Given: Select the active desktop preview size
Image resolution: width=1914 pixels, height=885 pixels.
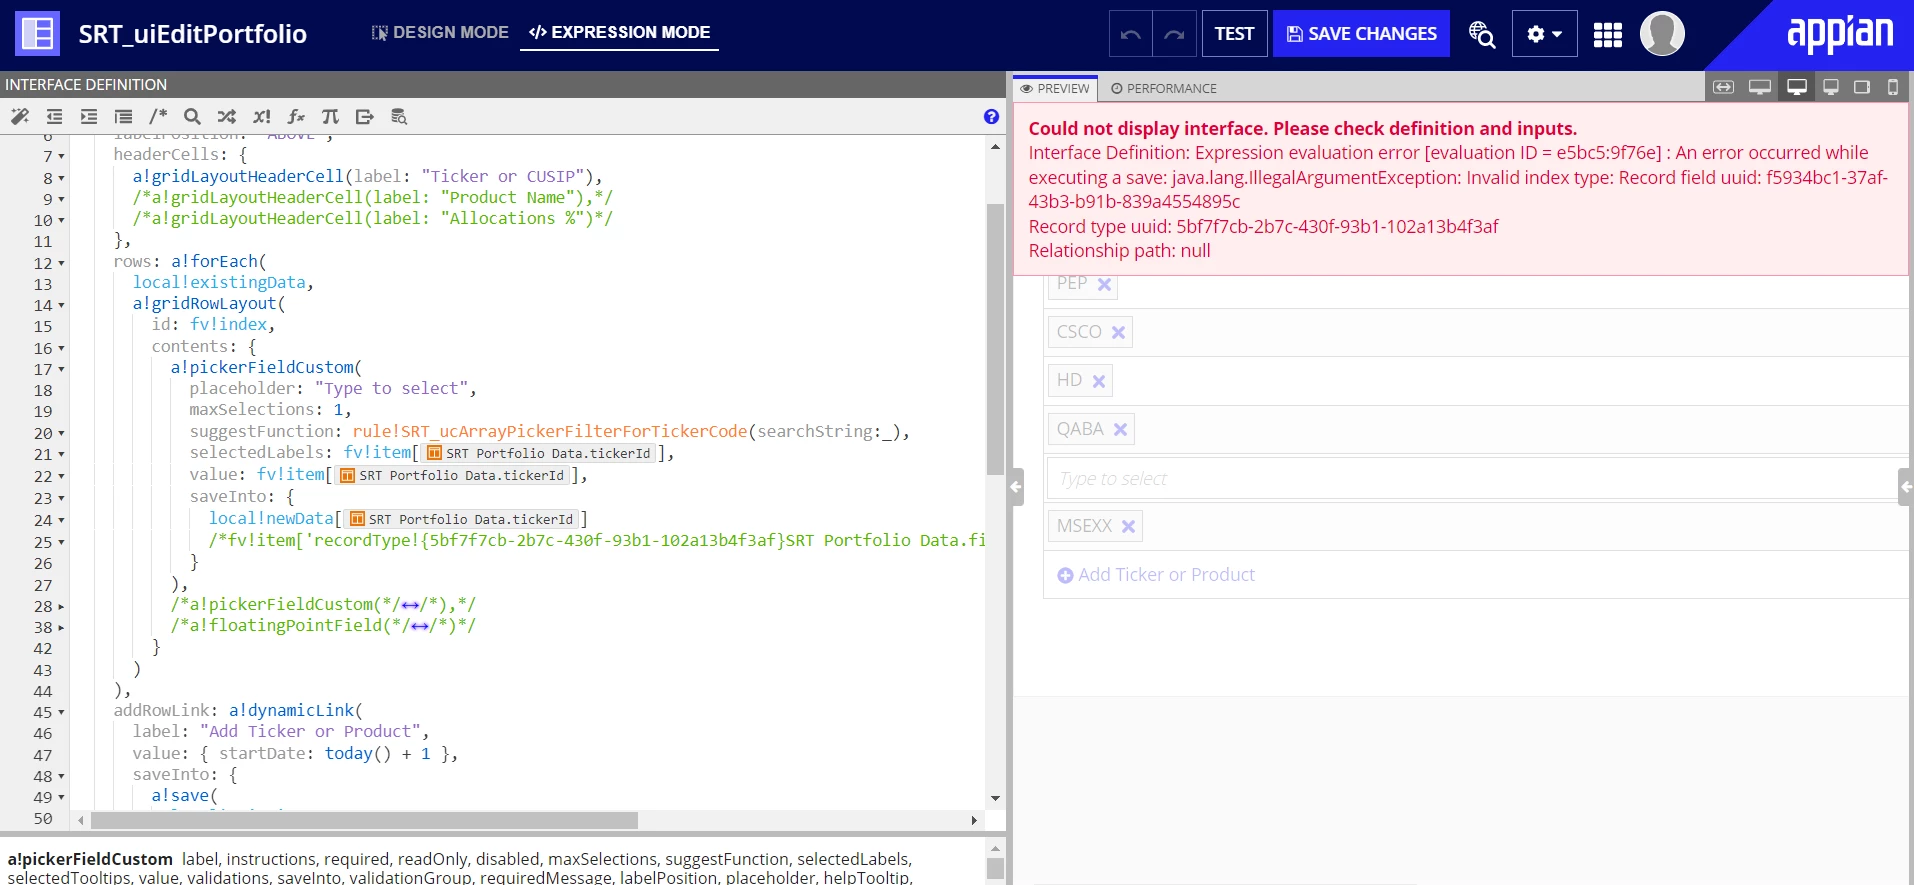Looking at the screenshot, I should click(1797, 87).
